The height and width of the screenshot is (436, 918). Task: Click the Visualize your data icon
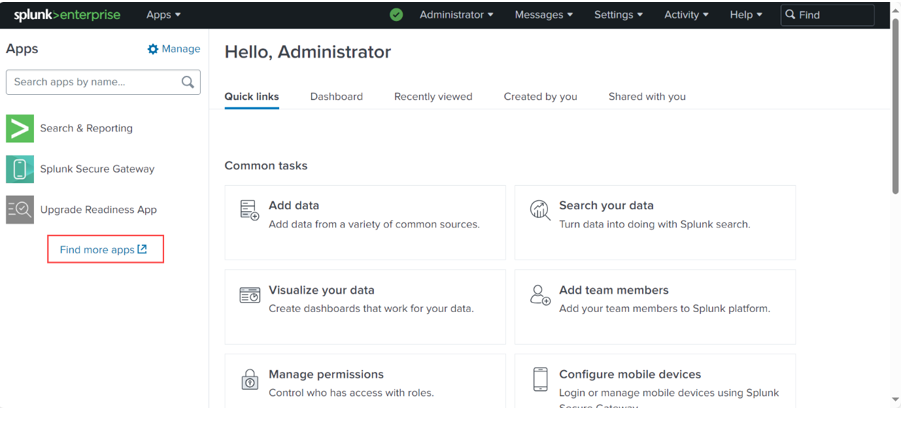point(249,295)
